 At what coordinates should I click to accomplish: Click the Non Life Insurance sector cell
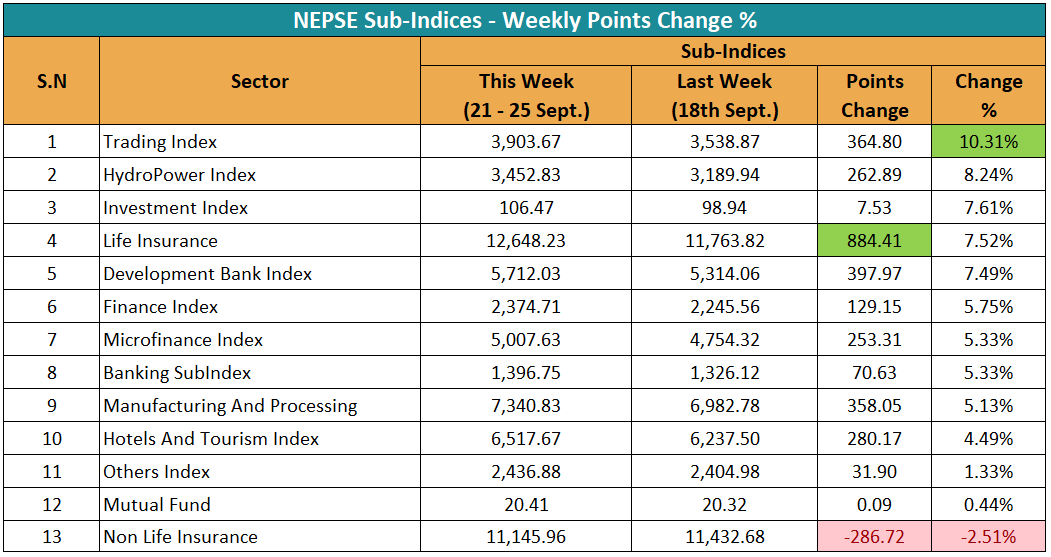pyautogui.click(x=180, y=537)
